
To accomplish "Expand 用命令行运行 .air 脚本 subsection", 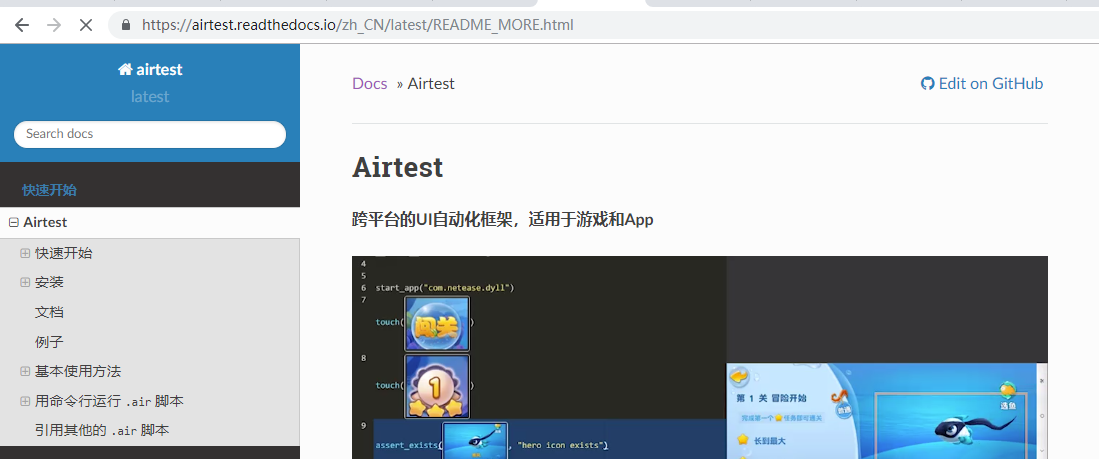I will 26,402.
